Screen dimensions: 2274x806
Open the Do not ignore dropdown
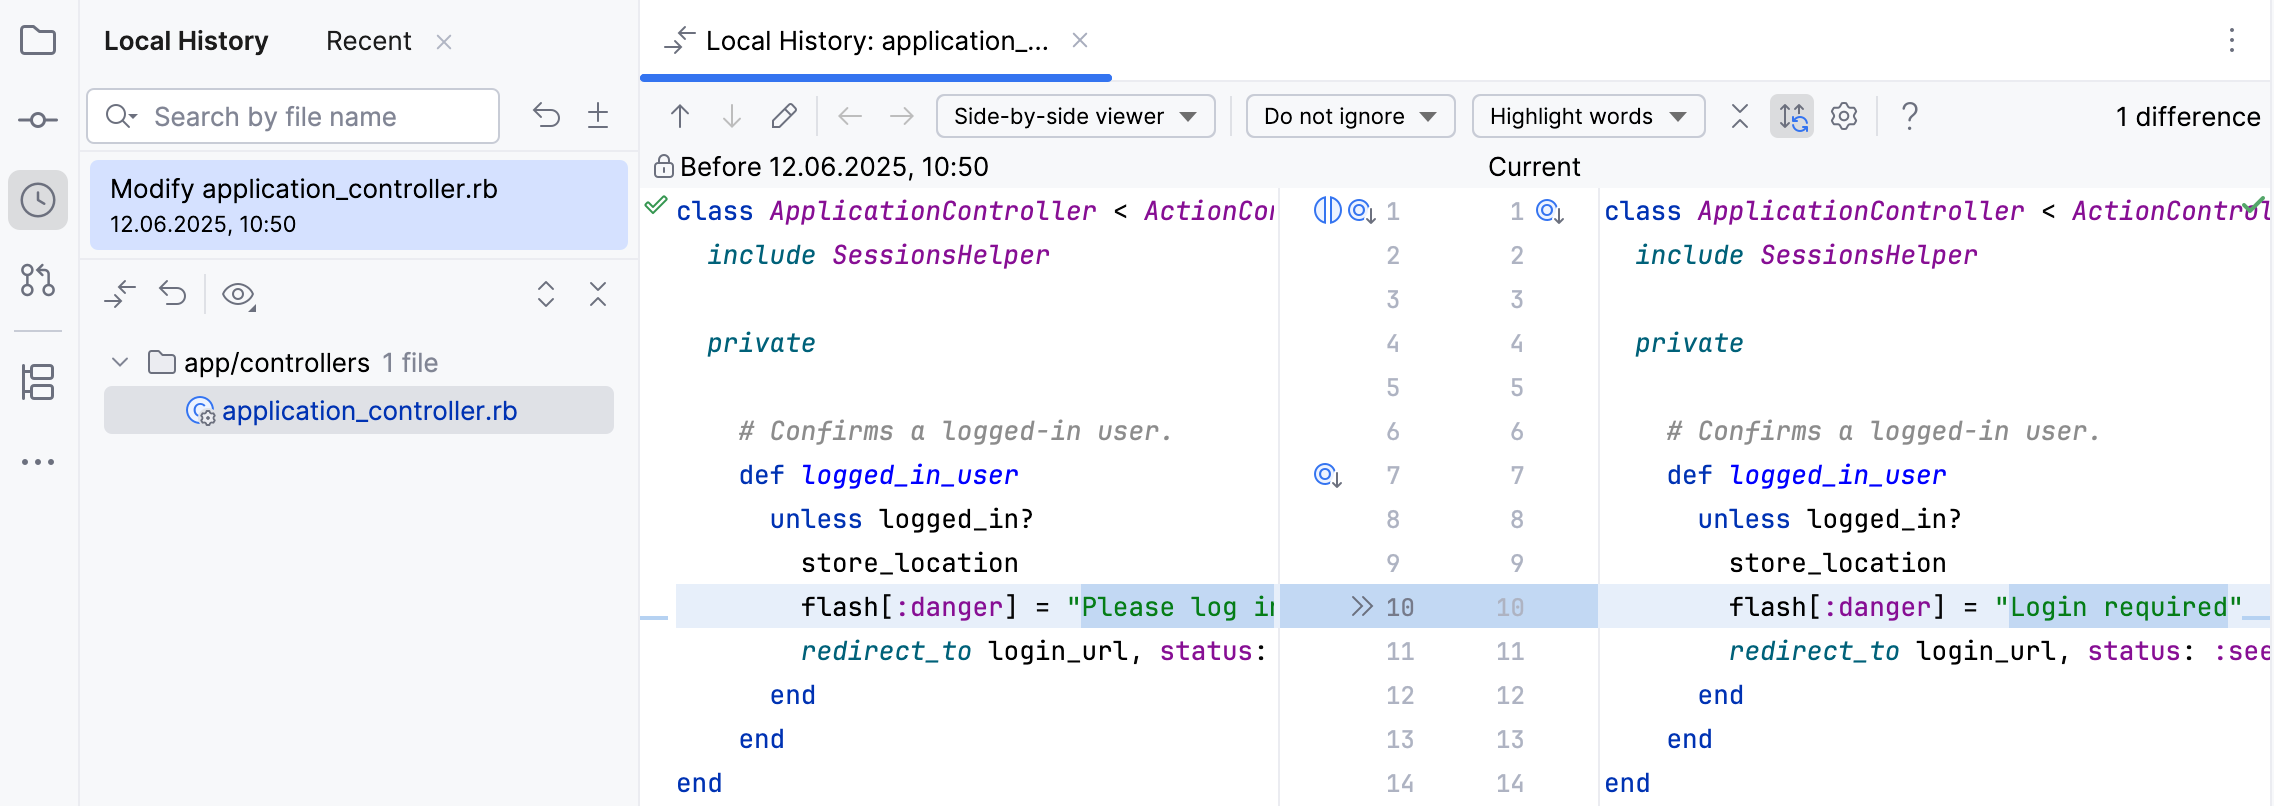click(1350, 117)
